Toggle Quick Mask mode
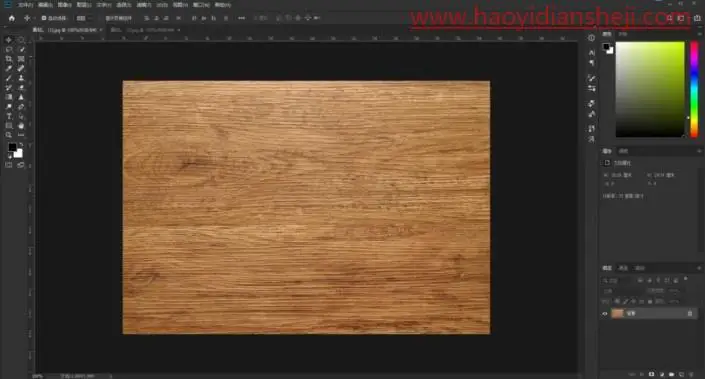The width and height of the screenshot is (705, 379). pyautogui.click(x=9, y=165)
